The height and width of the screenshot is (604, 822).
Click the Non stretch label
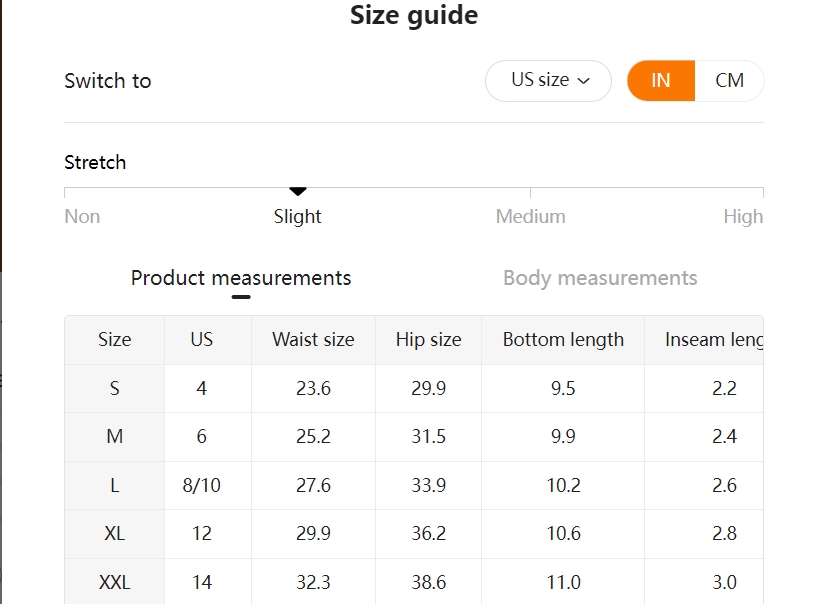(82, 217)
